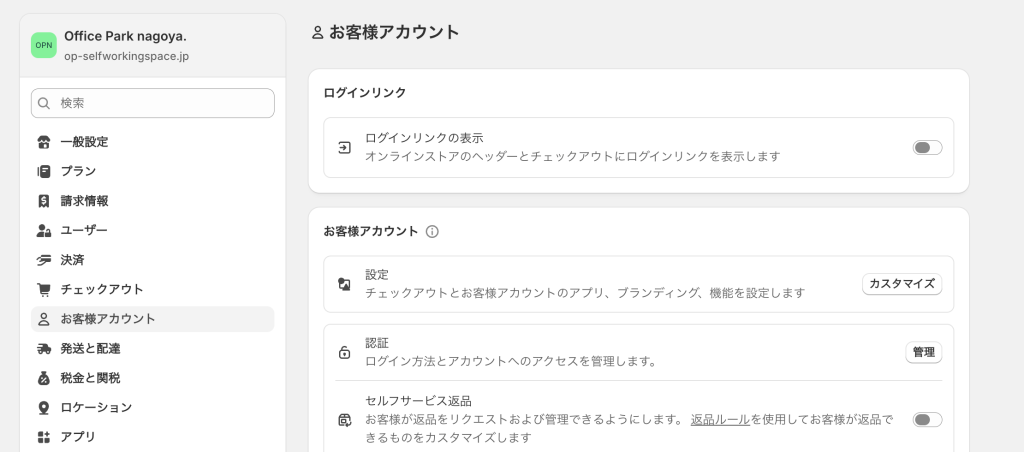Click the プラン sidebar icon
This screenshot has height=452, width=1024.
tap(44, 171)
